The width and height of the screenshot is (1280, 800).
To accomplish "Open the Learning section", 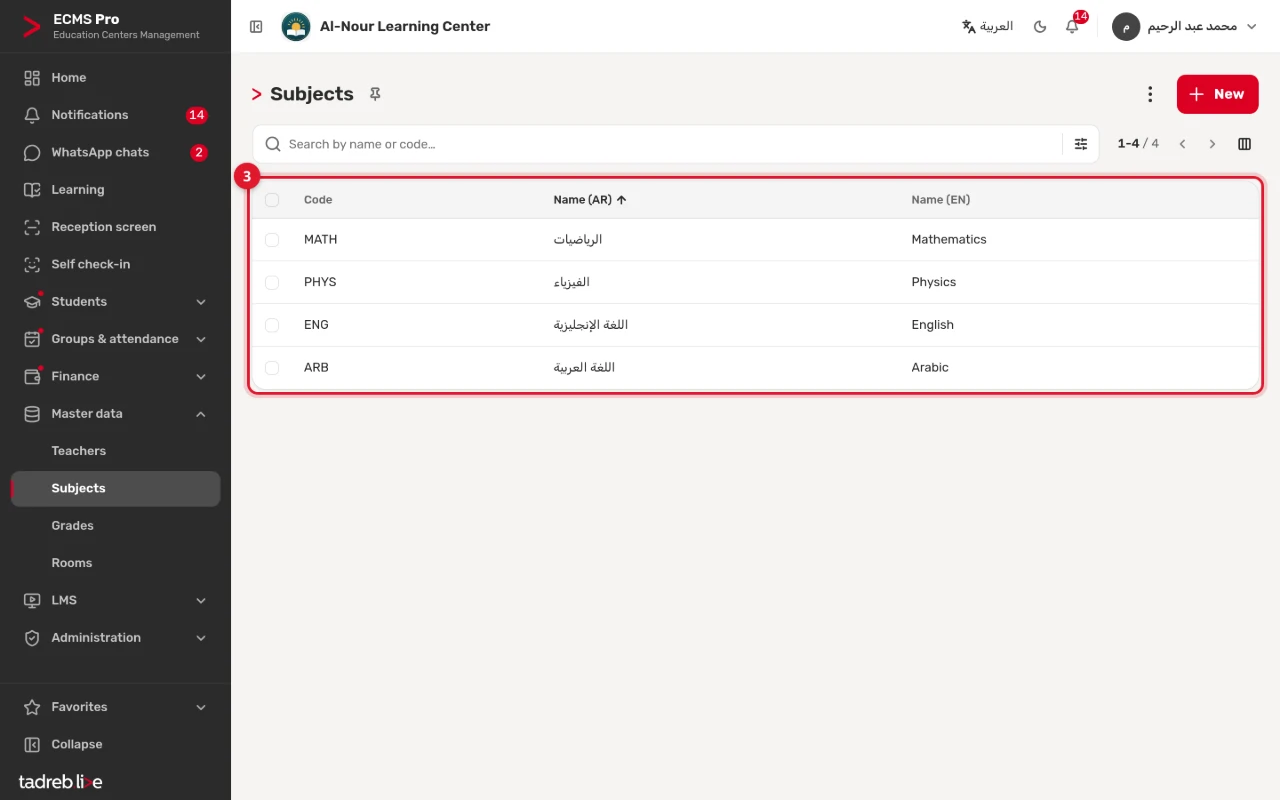I will point(115,190).
